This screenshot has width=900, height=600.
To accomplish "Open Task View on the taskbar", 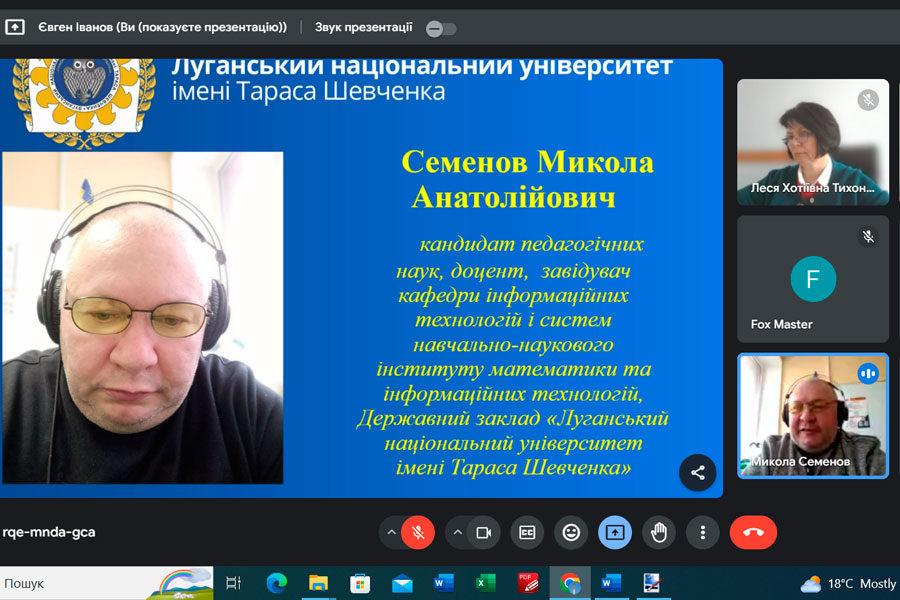I will click(x=234, y=583).
